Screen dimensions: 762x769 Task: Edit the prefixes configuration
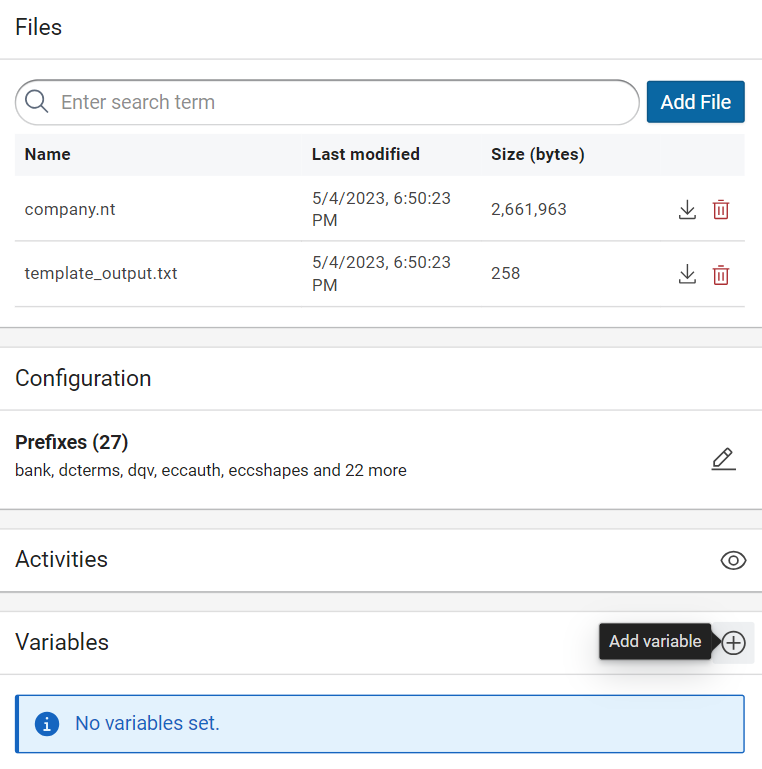(x=723, y=459)
